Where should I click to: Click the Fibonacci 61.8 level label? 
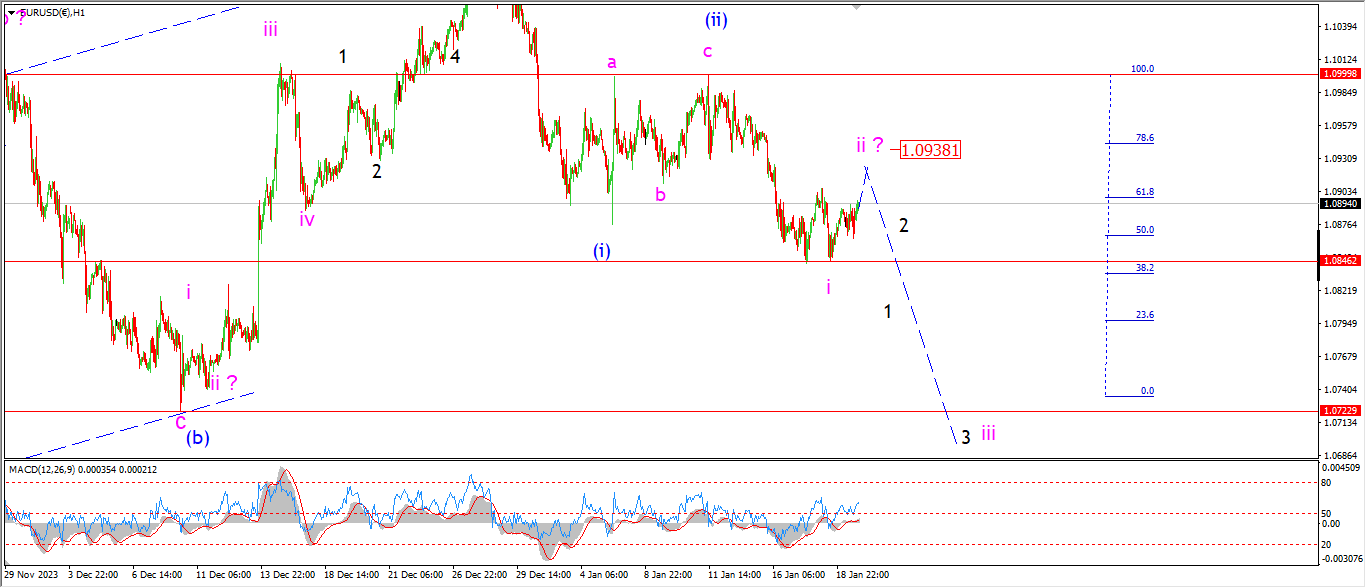pyautogui.click(x=1143, y=192)
